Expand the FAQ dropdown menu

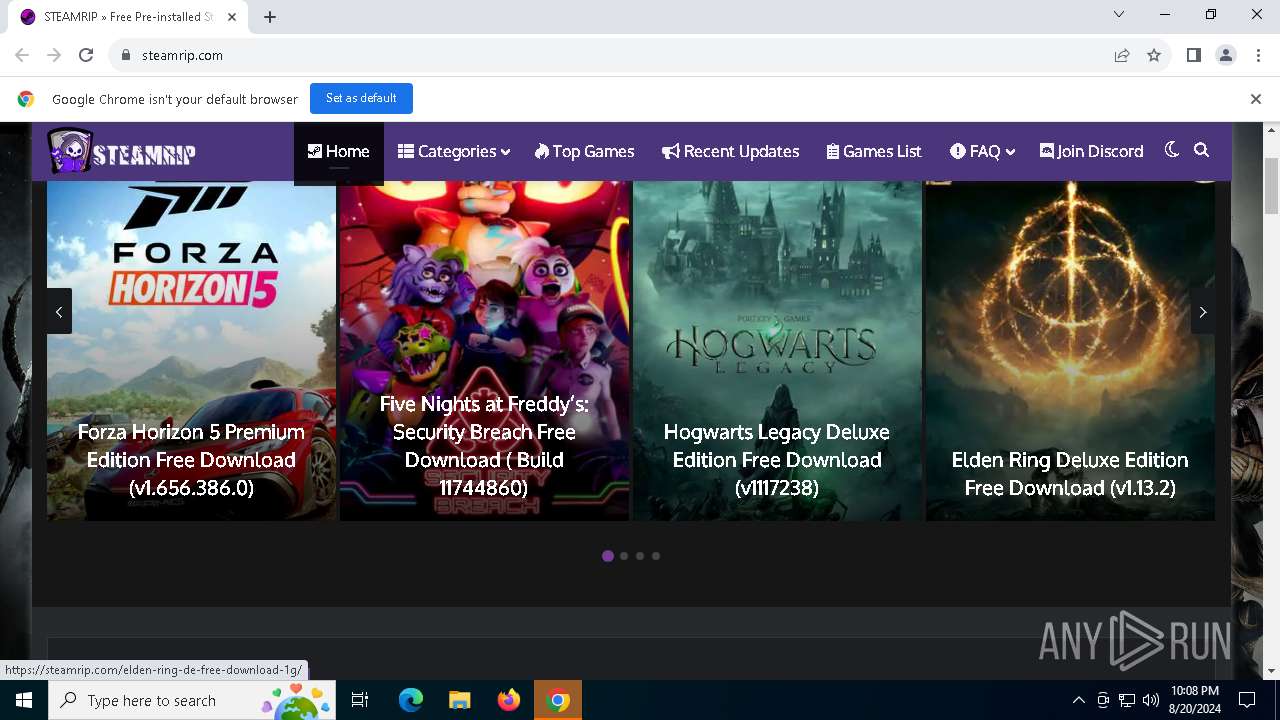click(982, 152)
